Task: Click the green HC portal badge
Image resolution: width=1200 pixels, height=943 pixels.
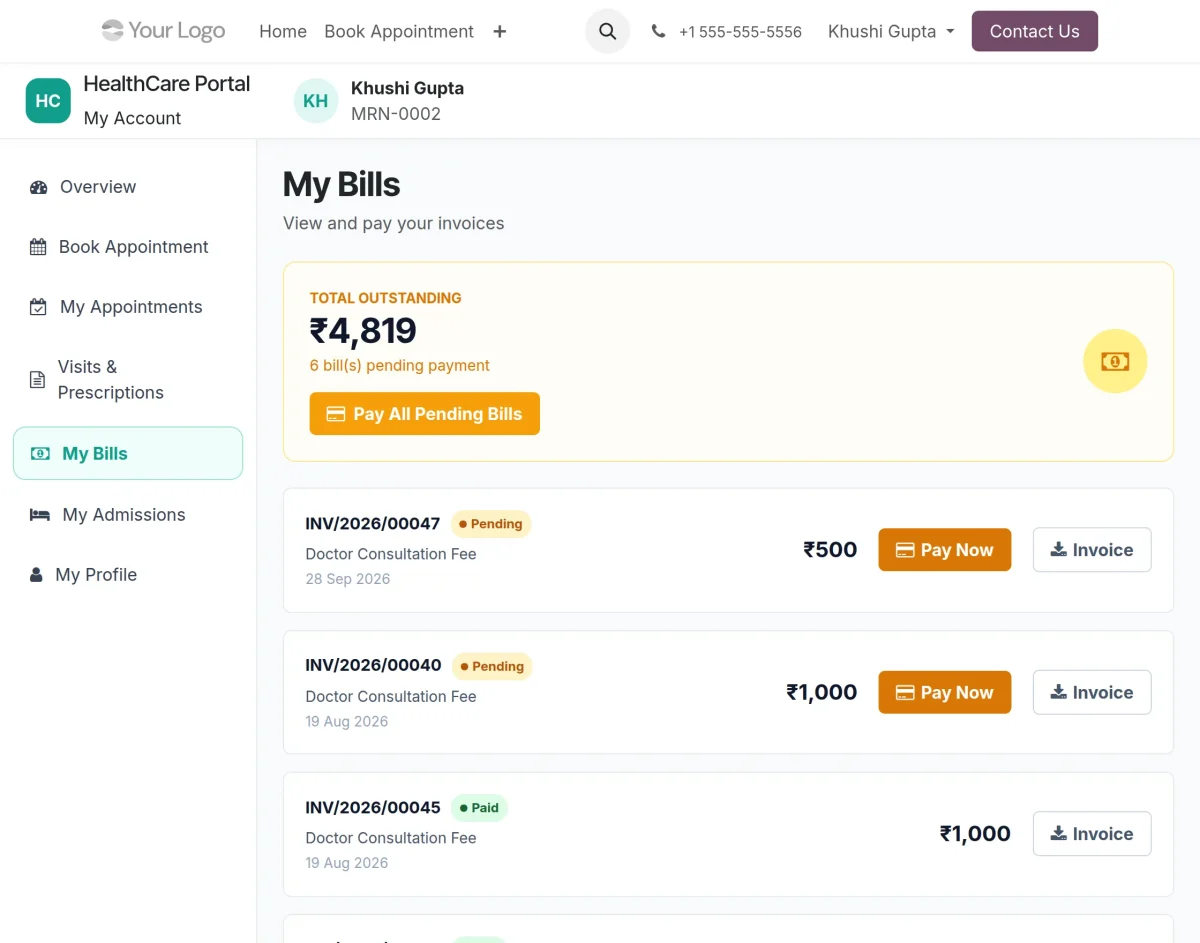Action: pyautogui.click(x=48, y=101)
